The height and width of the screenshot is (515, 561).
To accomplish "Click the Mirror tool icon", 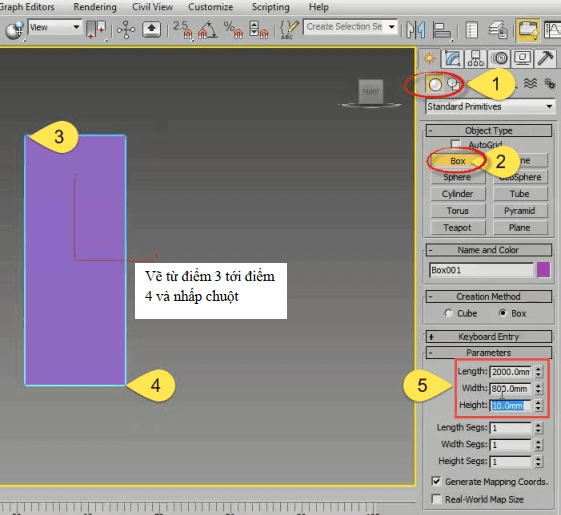I will tap(416, 30).
